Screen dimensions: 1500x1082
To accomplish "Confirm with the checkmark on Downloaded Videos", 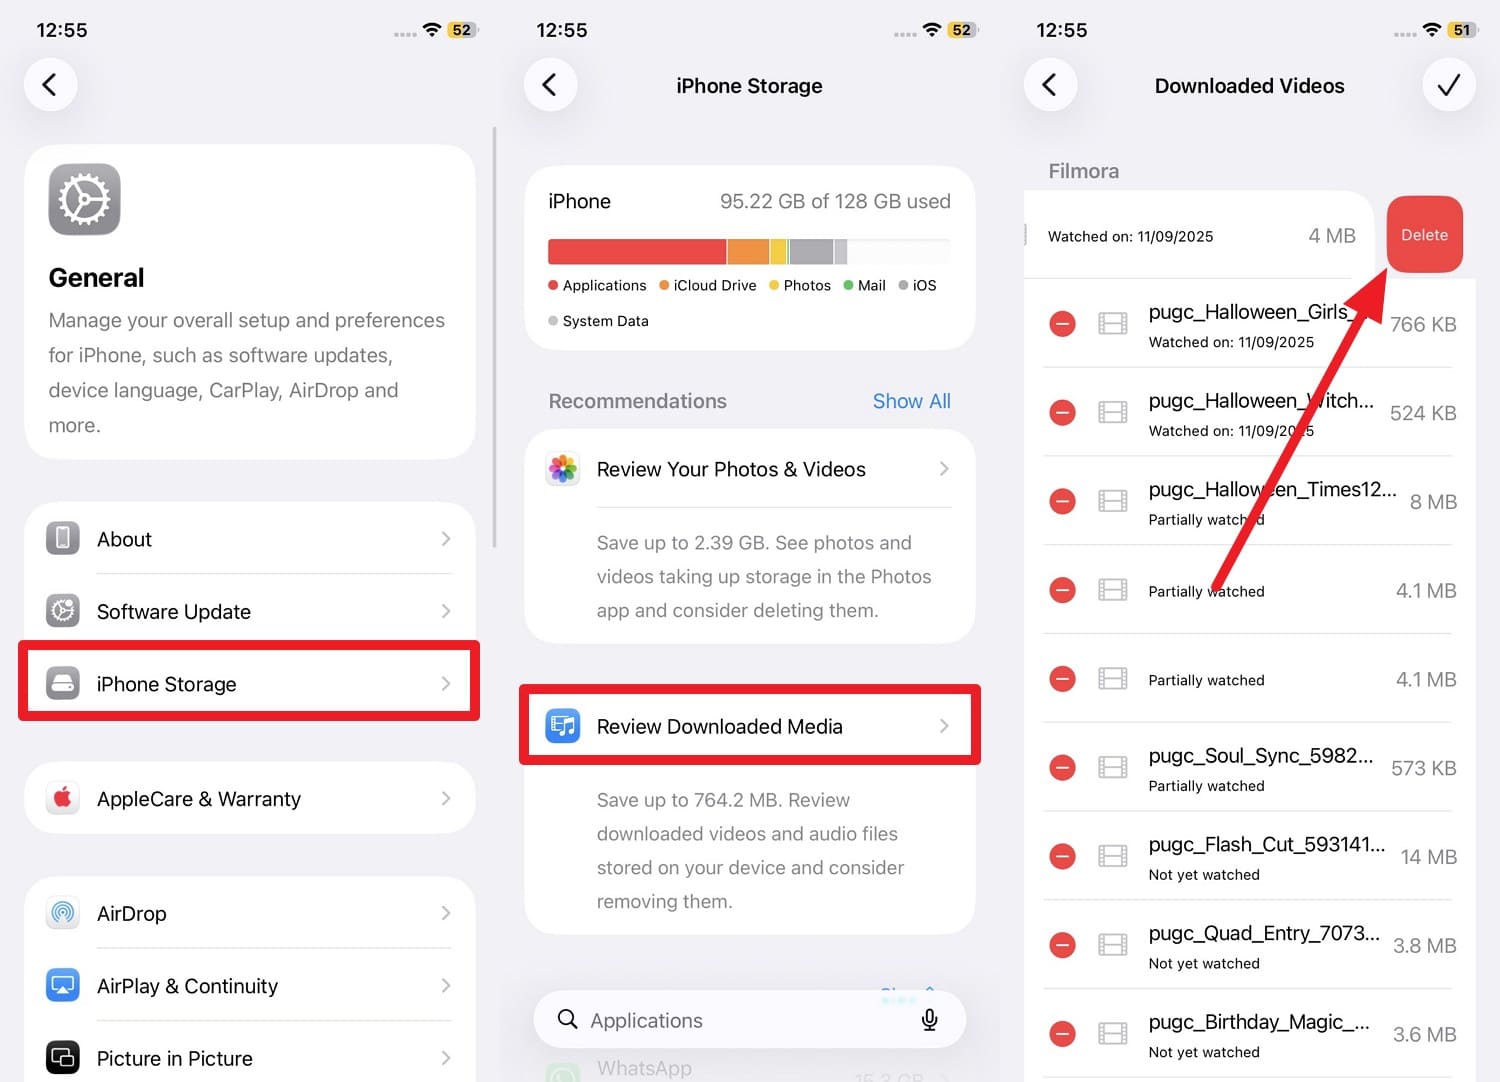I will [1449, 85].
